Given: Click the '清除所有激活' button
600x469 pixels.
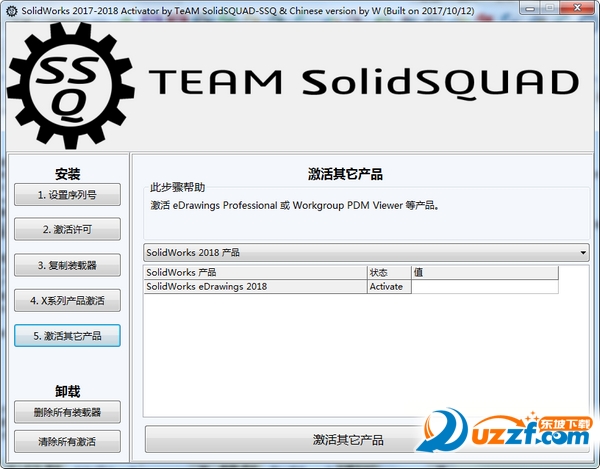Looking at the screenshot, I should 67,441.
